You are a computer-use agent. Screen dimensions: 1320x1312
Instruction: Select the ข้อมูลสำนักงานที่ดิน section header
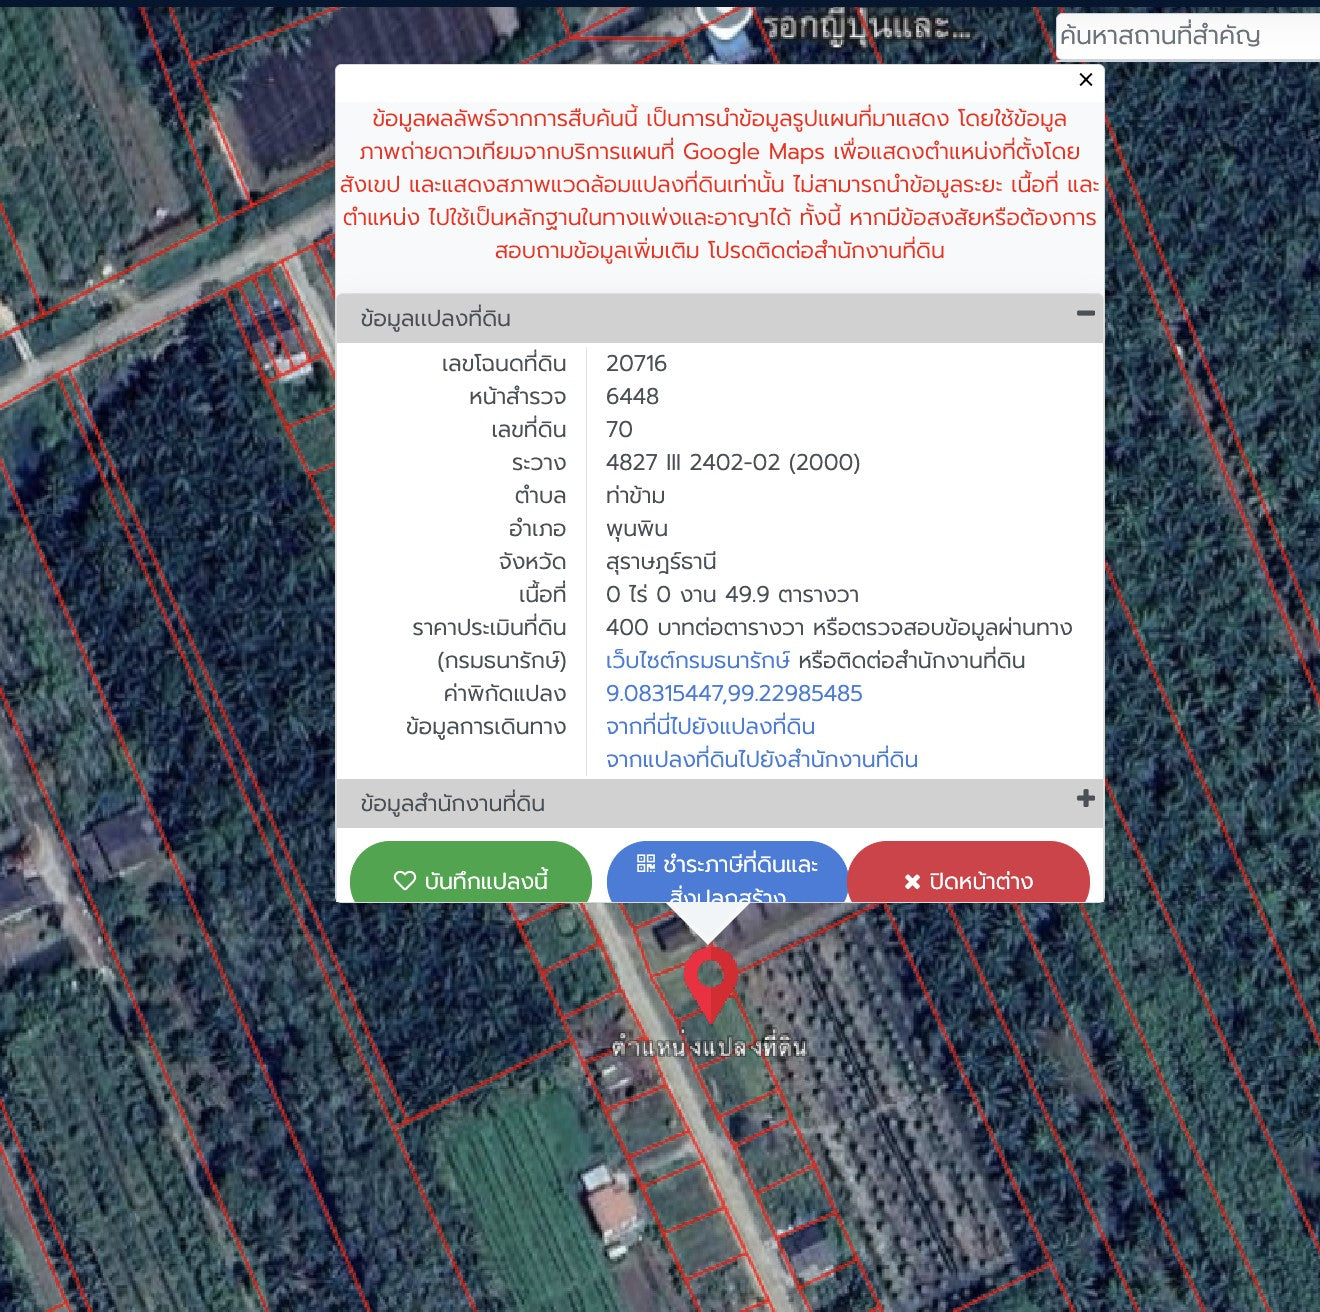[x=452, y=804]
